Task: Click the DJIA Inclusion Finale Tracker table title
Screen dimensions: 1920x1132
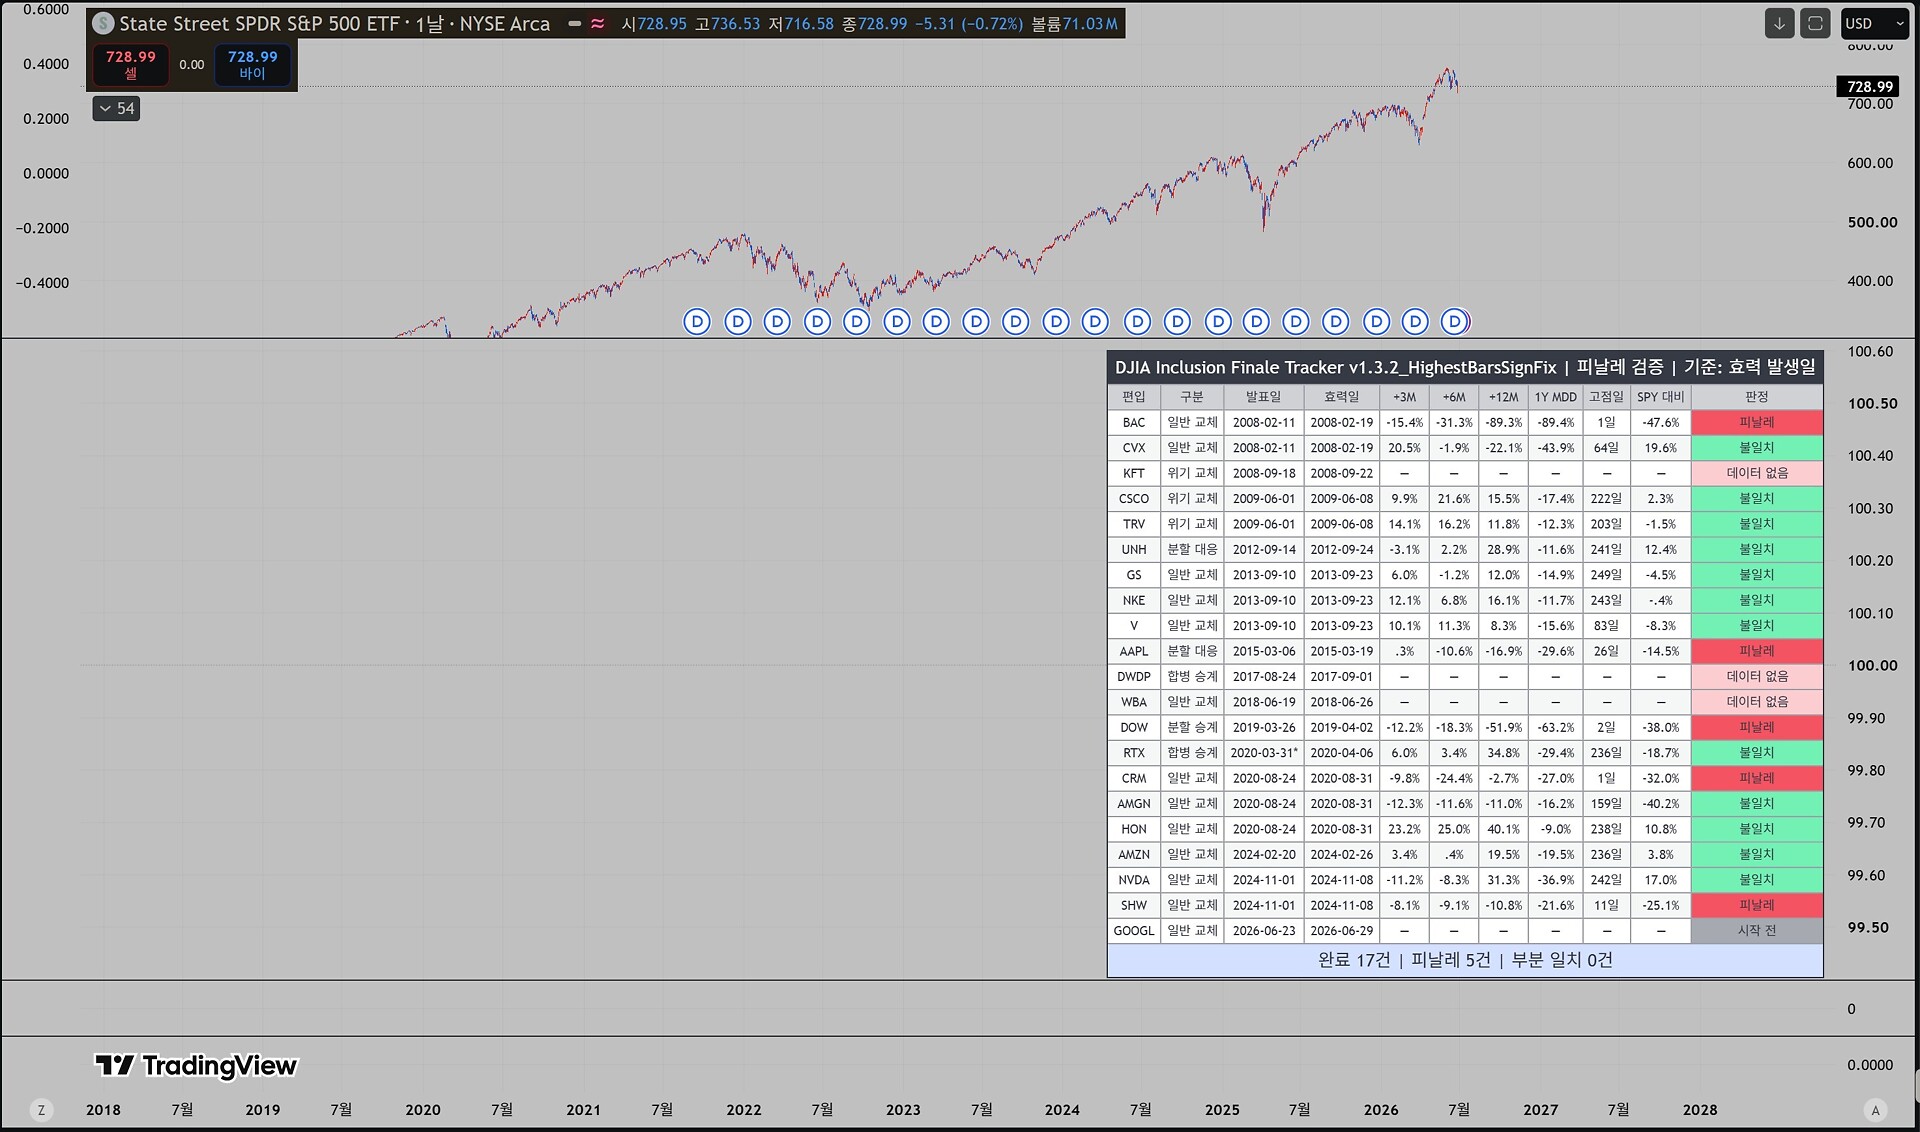Action: click(x=1465, y=367)
